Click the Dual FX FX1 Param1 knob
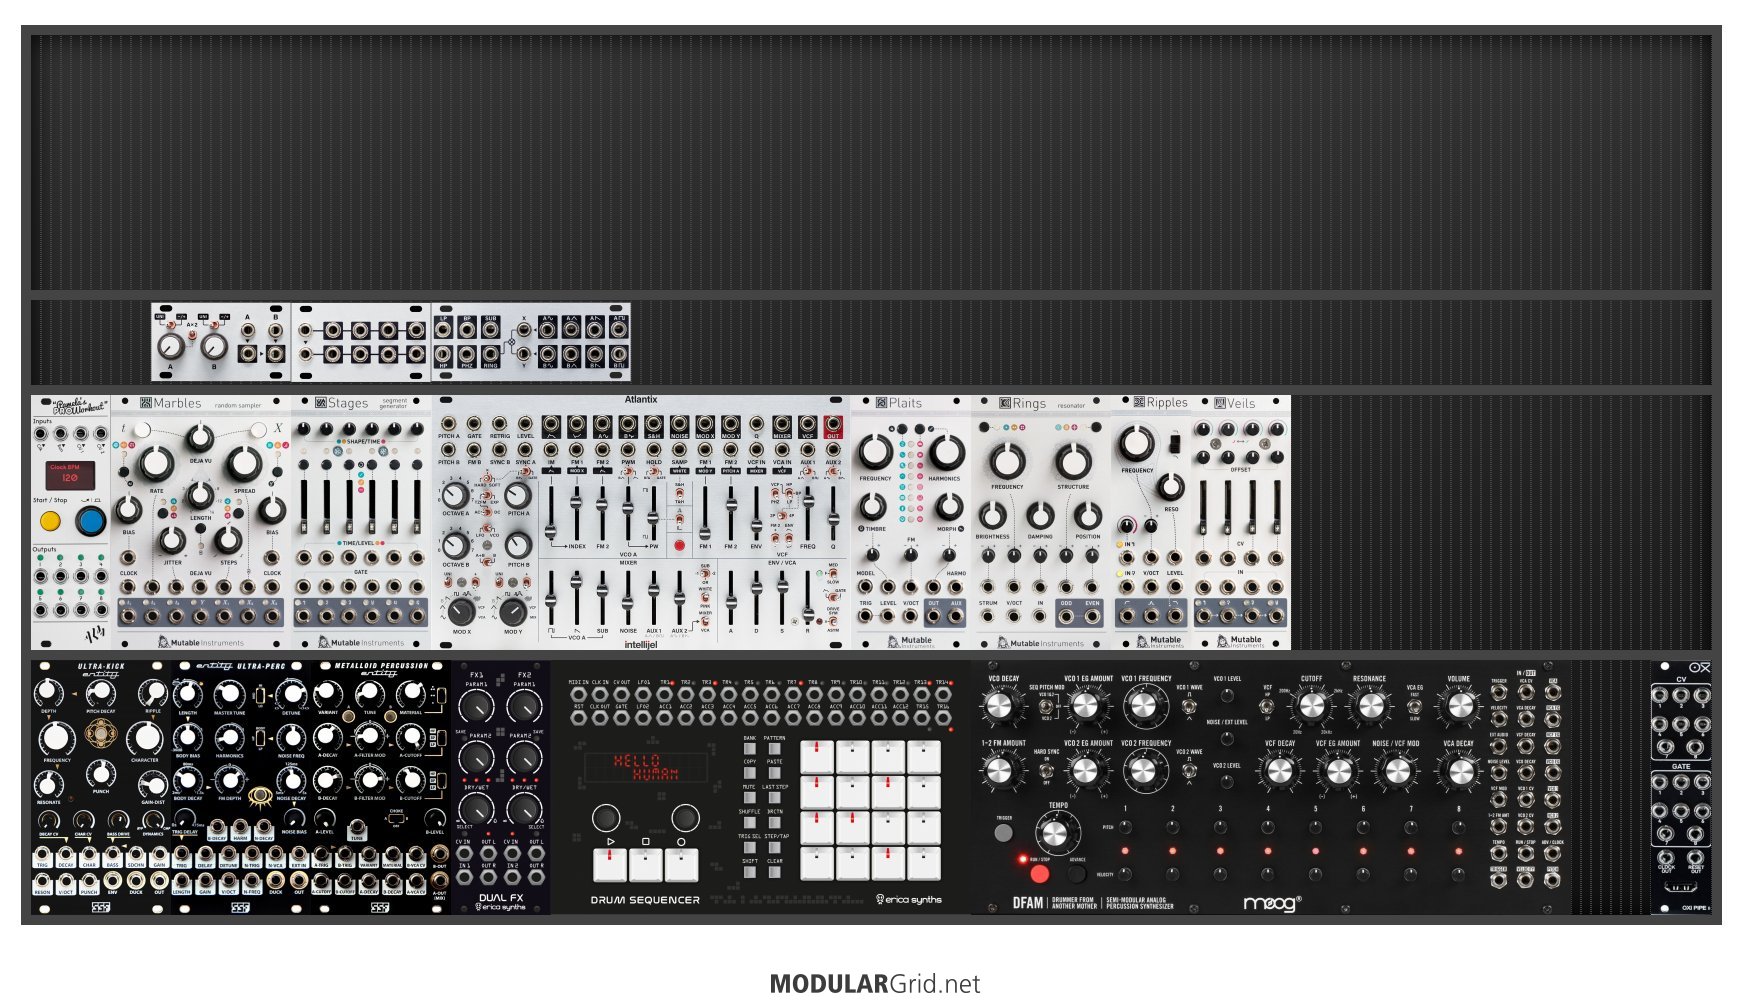This screenshot has width=1752, height=1005. click(x=477, y=707)
